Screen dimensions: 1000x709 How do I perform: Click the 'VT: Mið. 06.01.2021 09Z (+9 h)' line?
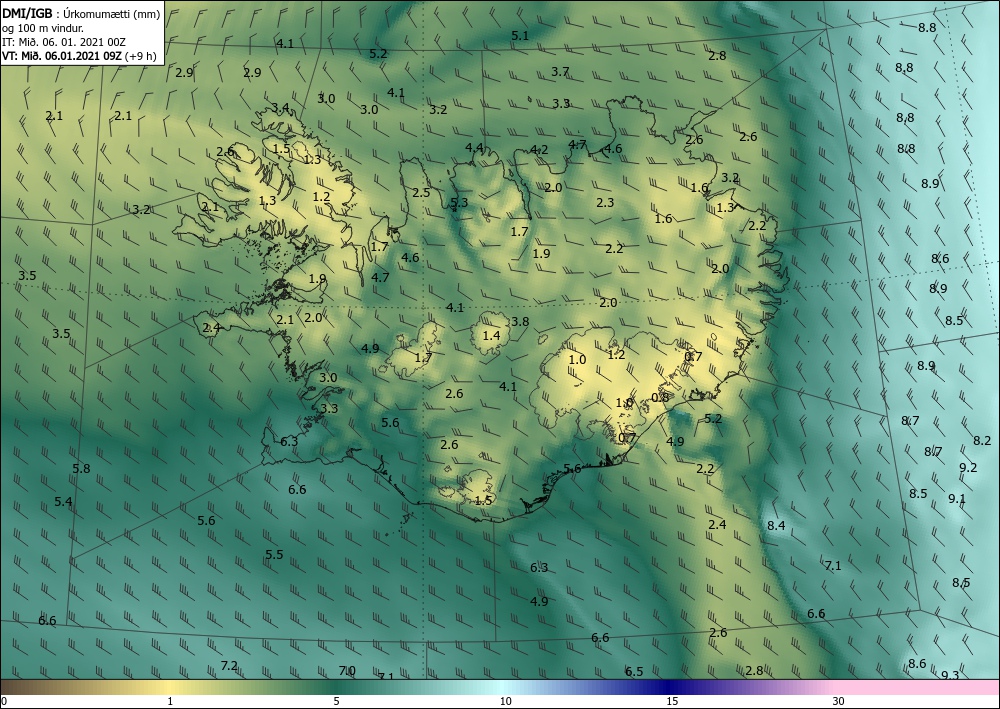point(79,56)
